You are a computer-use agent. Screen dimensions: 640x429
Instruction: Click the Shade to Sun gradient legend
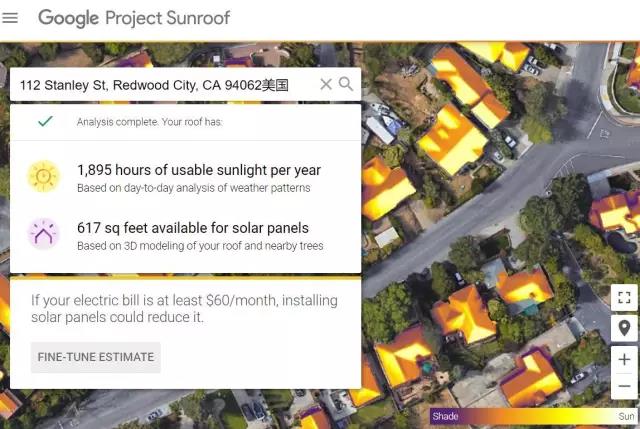pos(534,414)
